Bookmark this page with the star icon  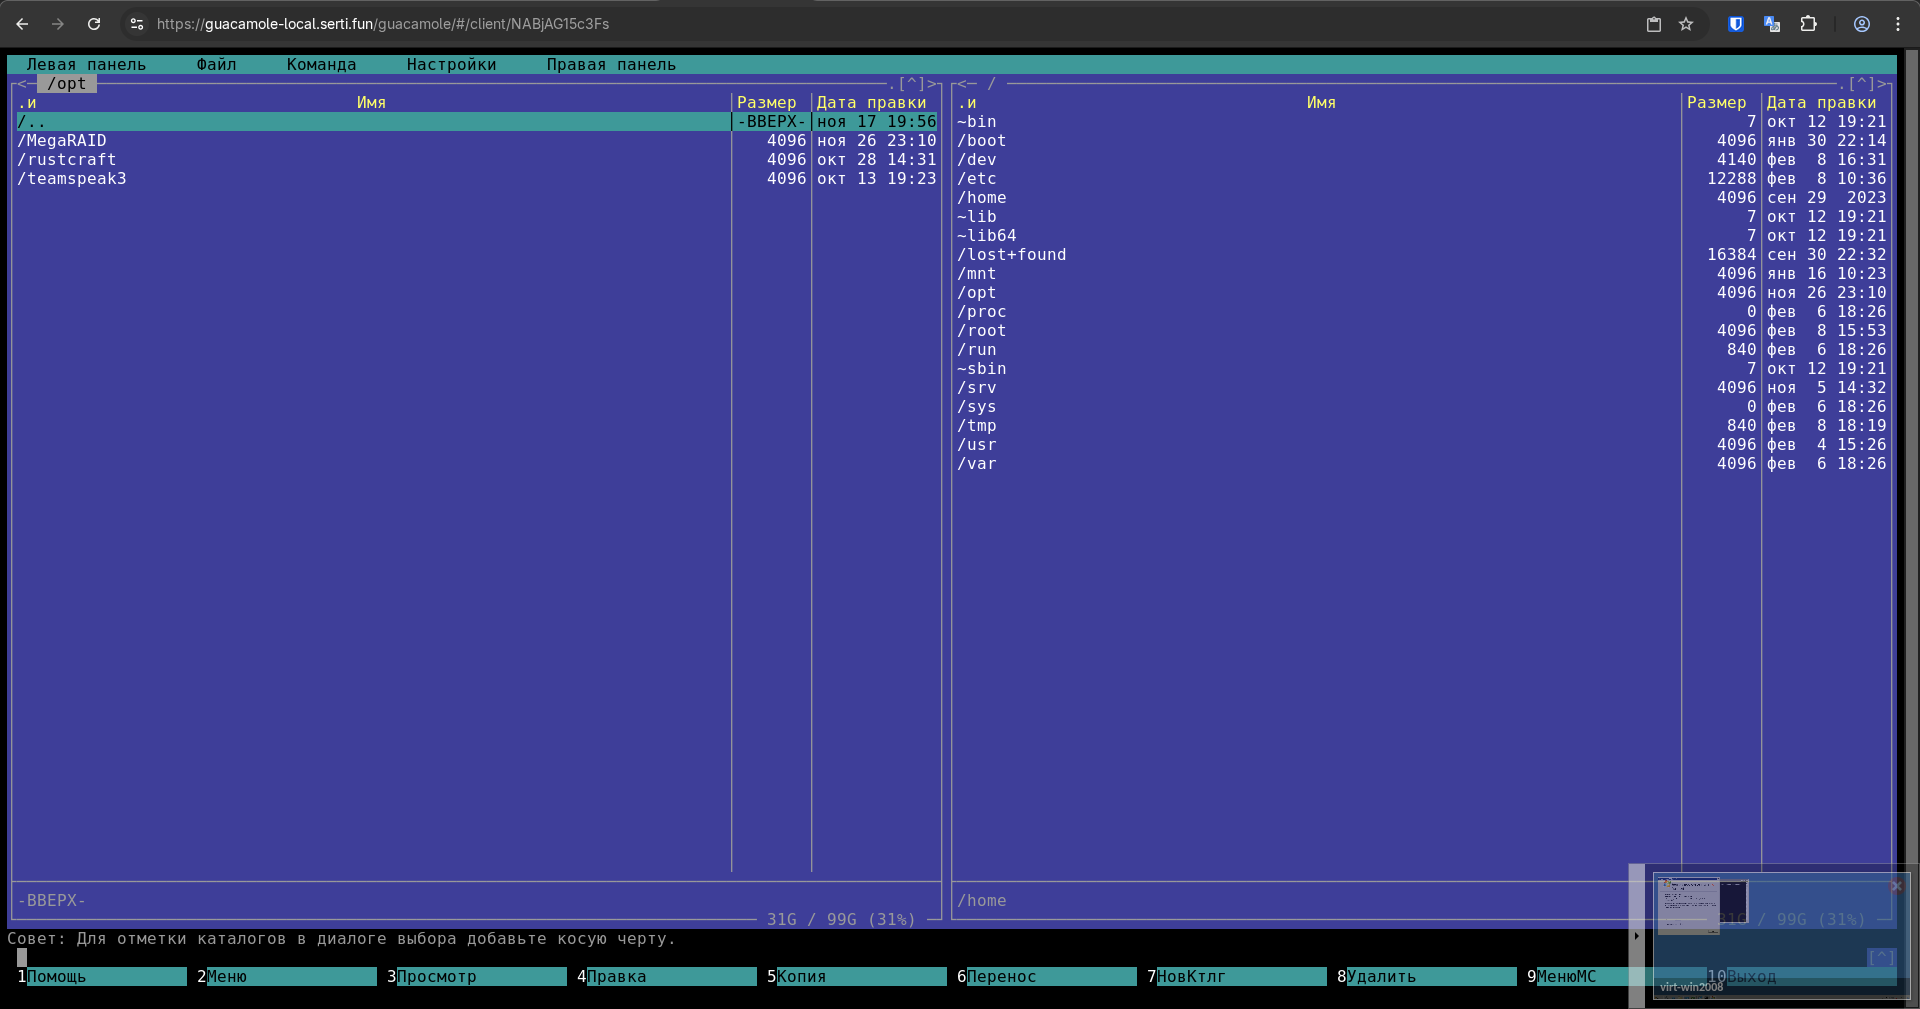tap(1686, 24)
